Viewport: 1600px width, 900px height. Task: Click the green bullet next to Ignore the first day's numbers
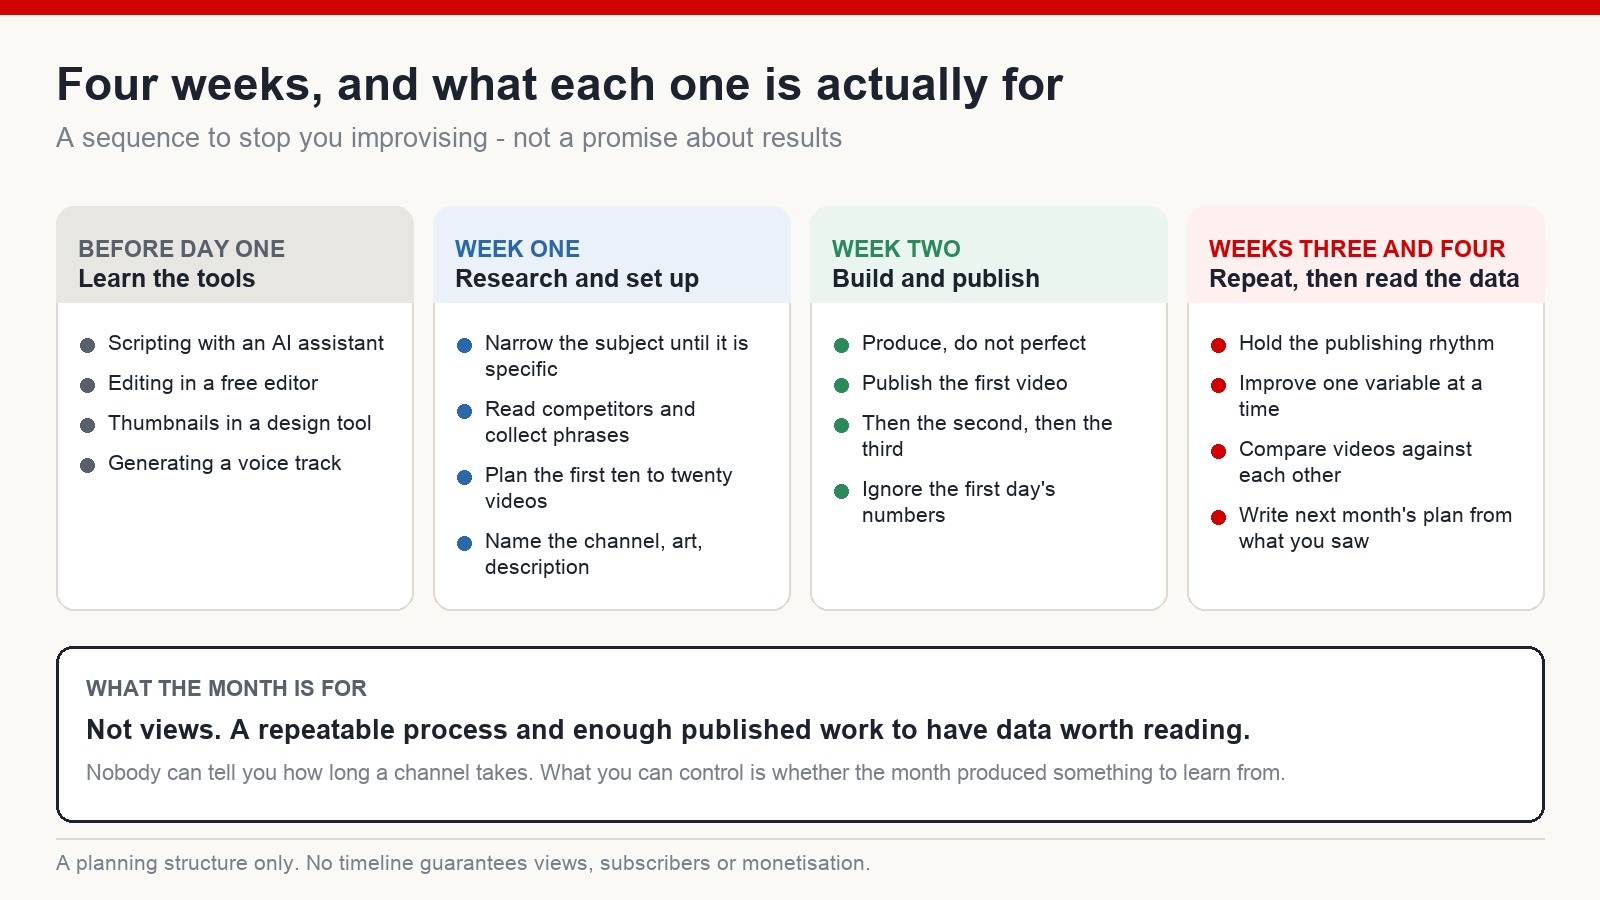tap(841, 491)
